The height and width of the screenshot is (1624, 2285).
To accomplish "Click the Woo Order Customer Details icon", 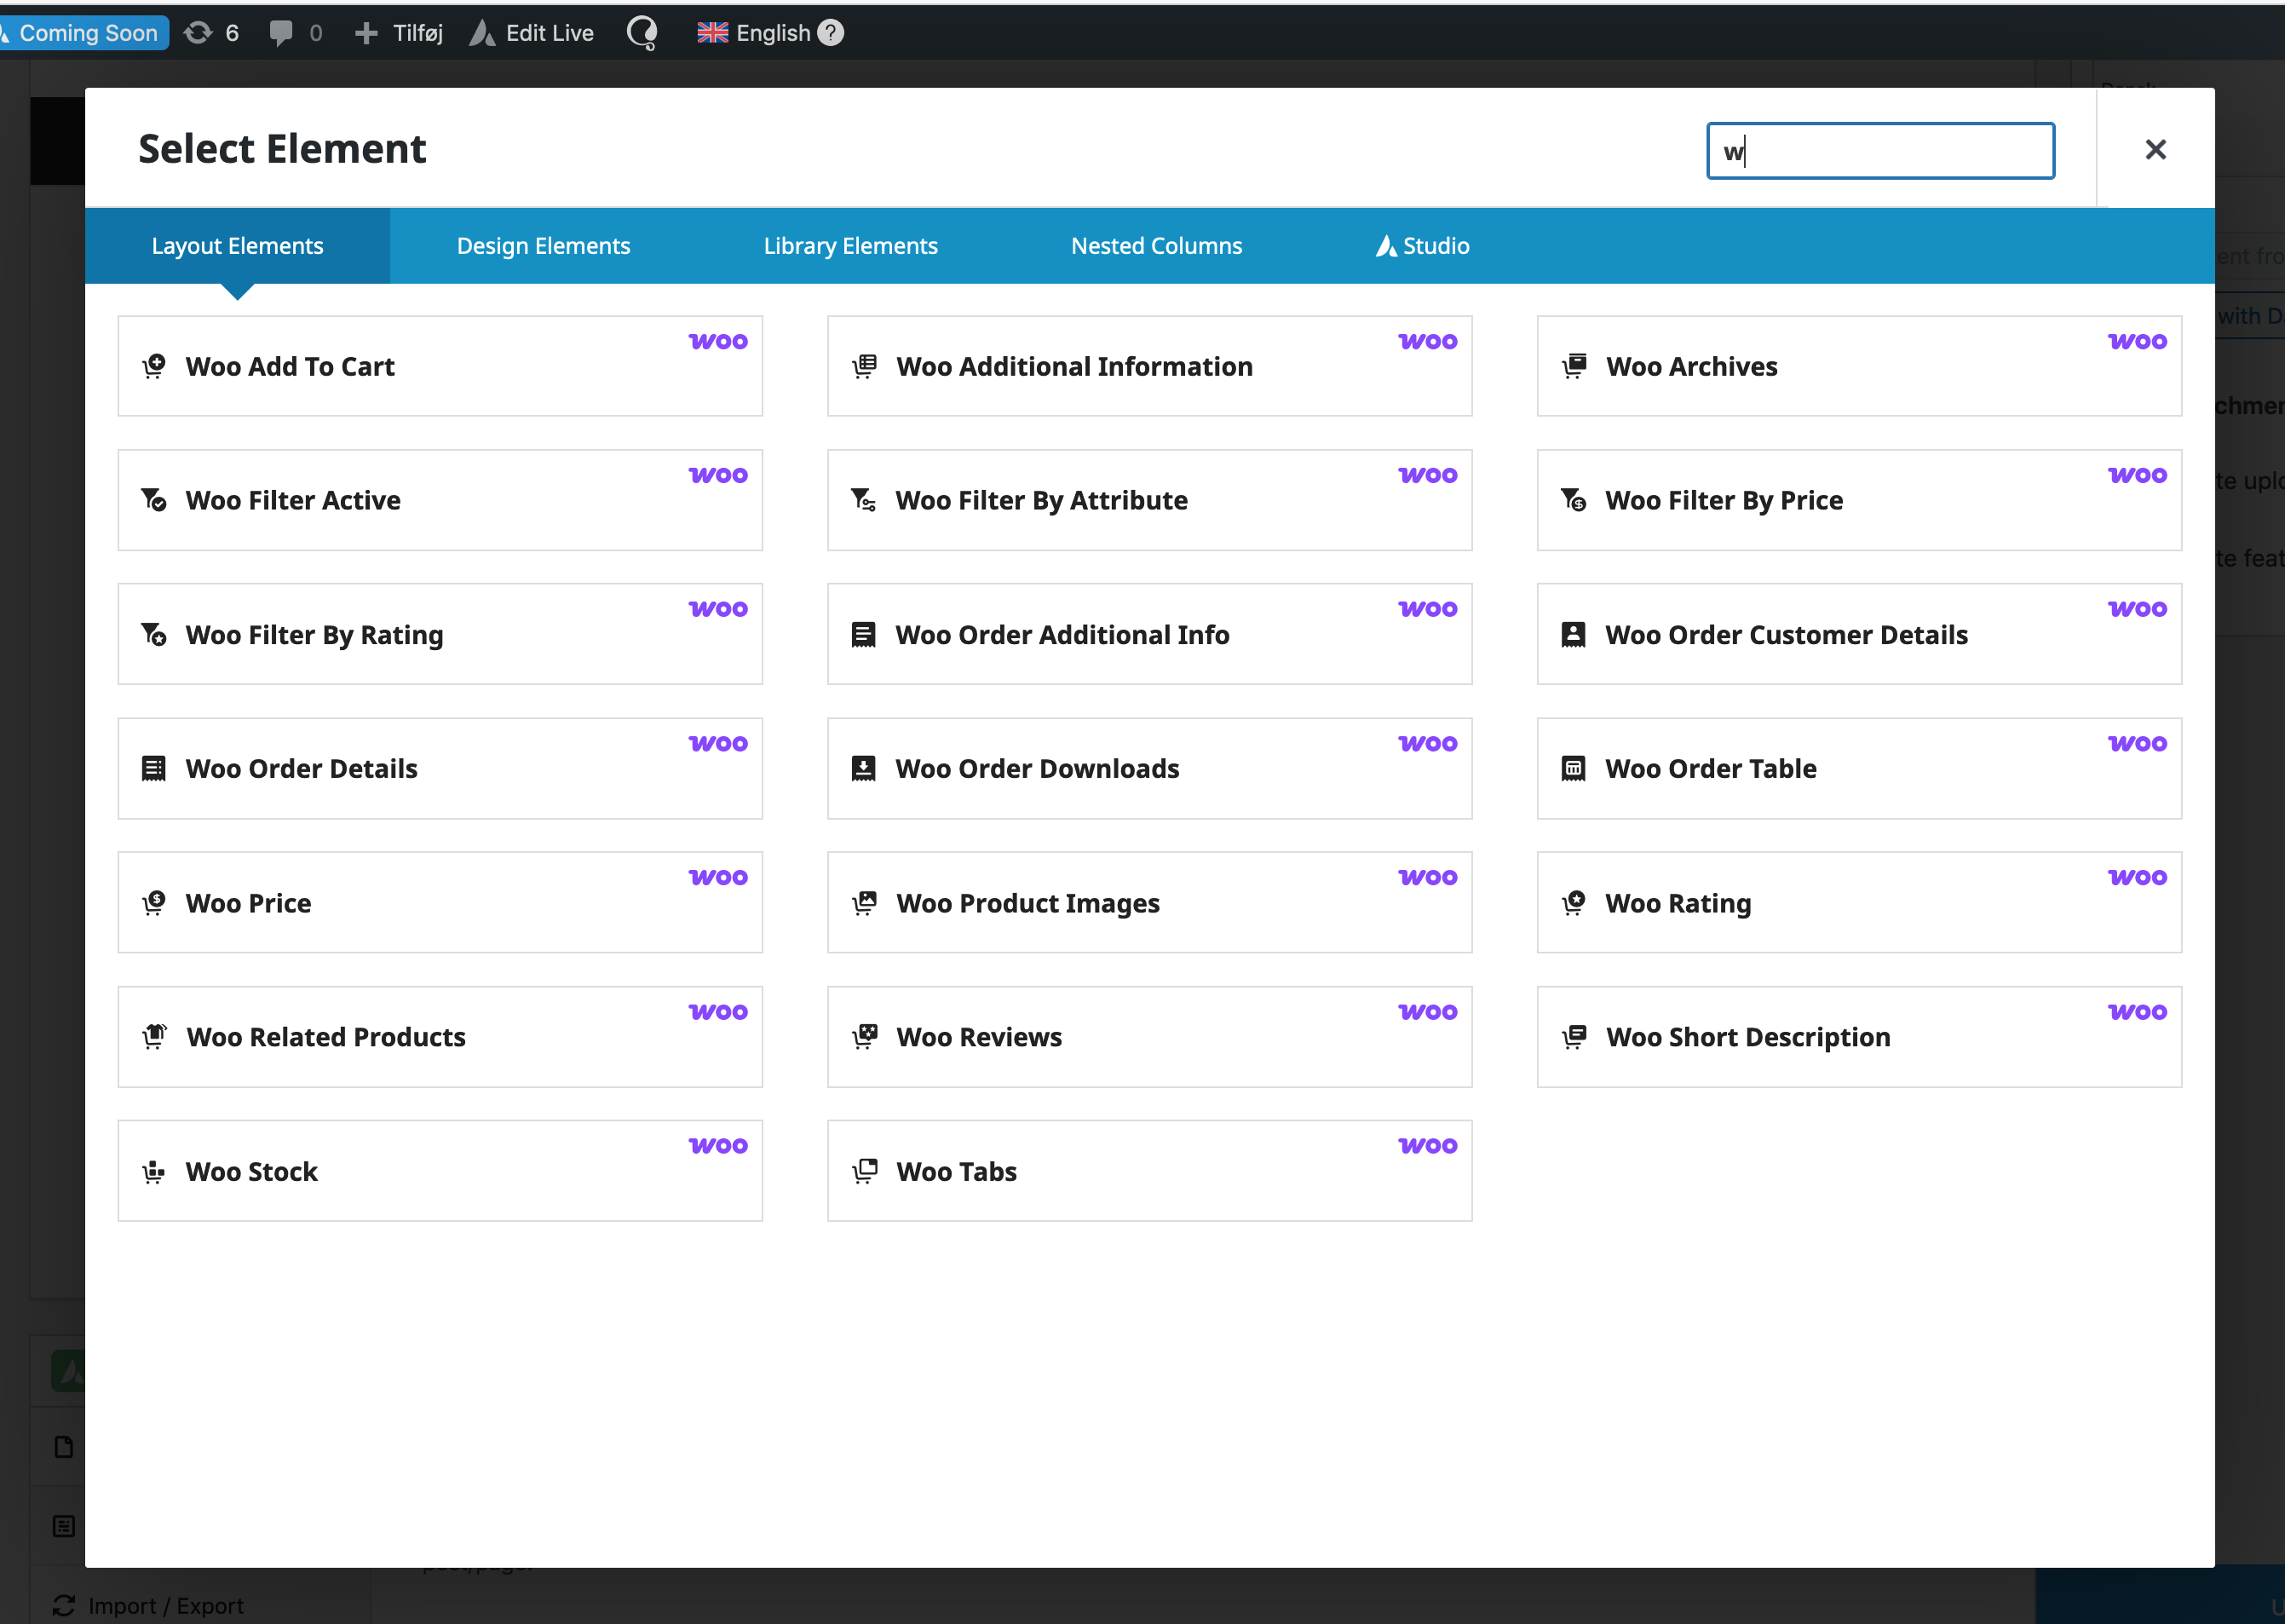I will pyautogui.click(x=1573, y=635).
